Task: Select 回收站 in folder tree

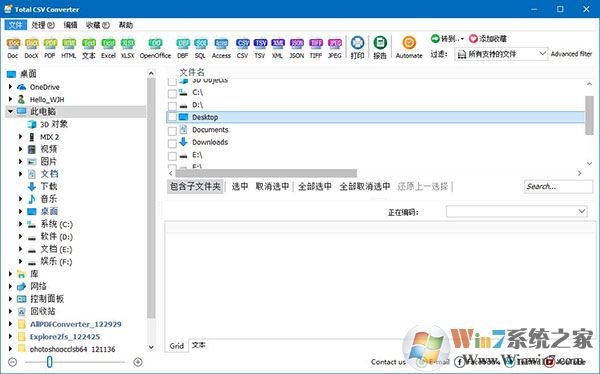Action: click(x=43, y=311)
